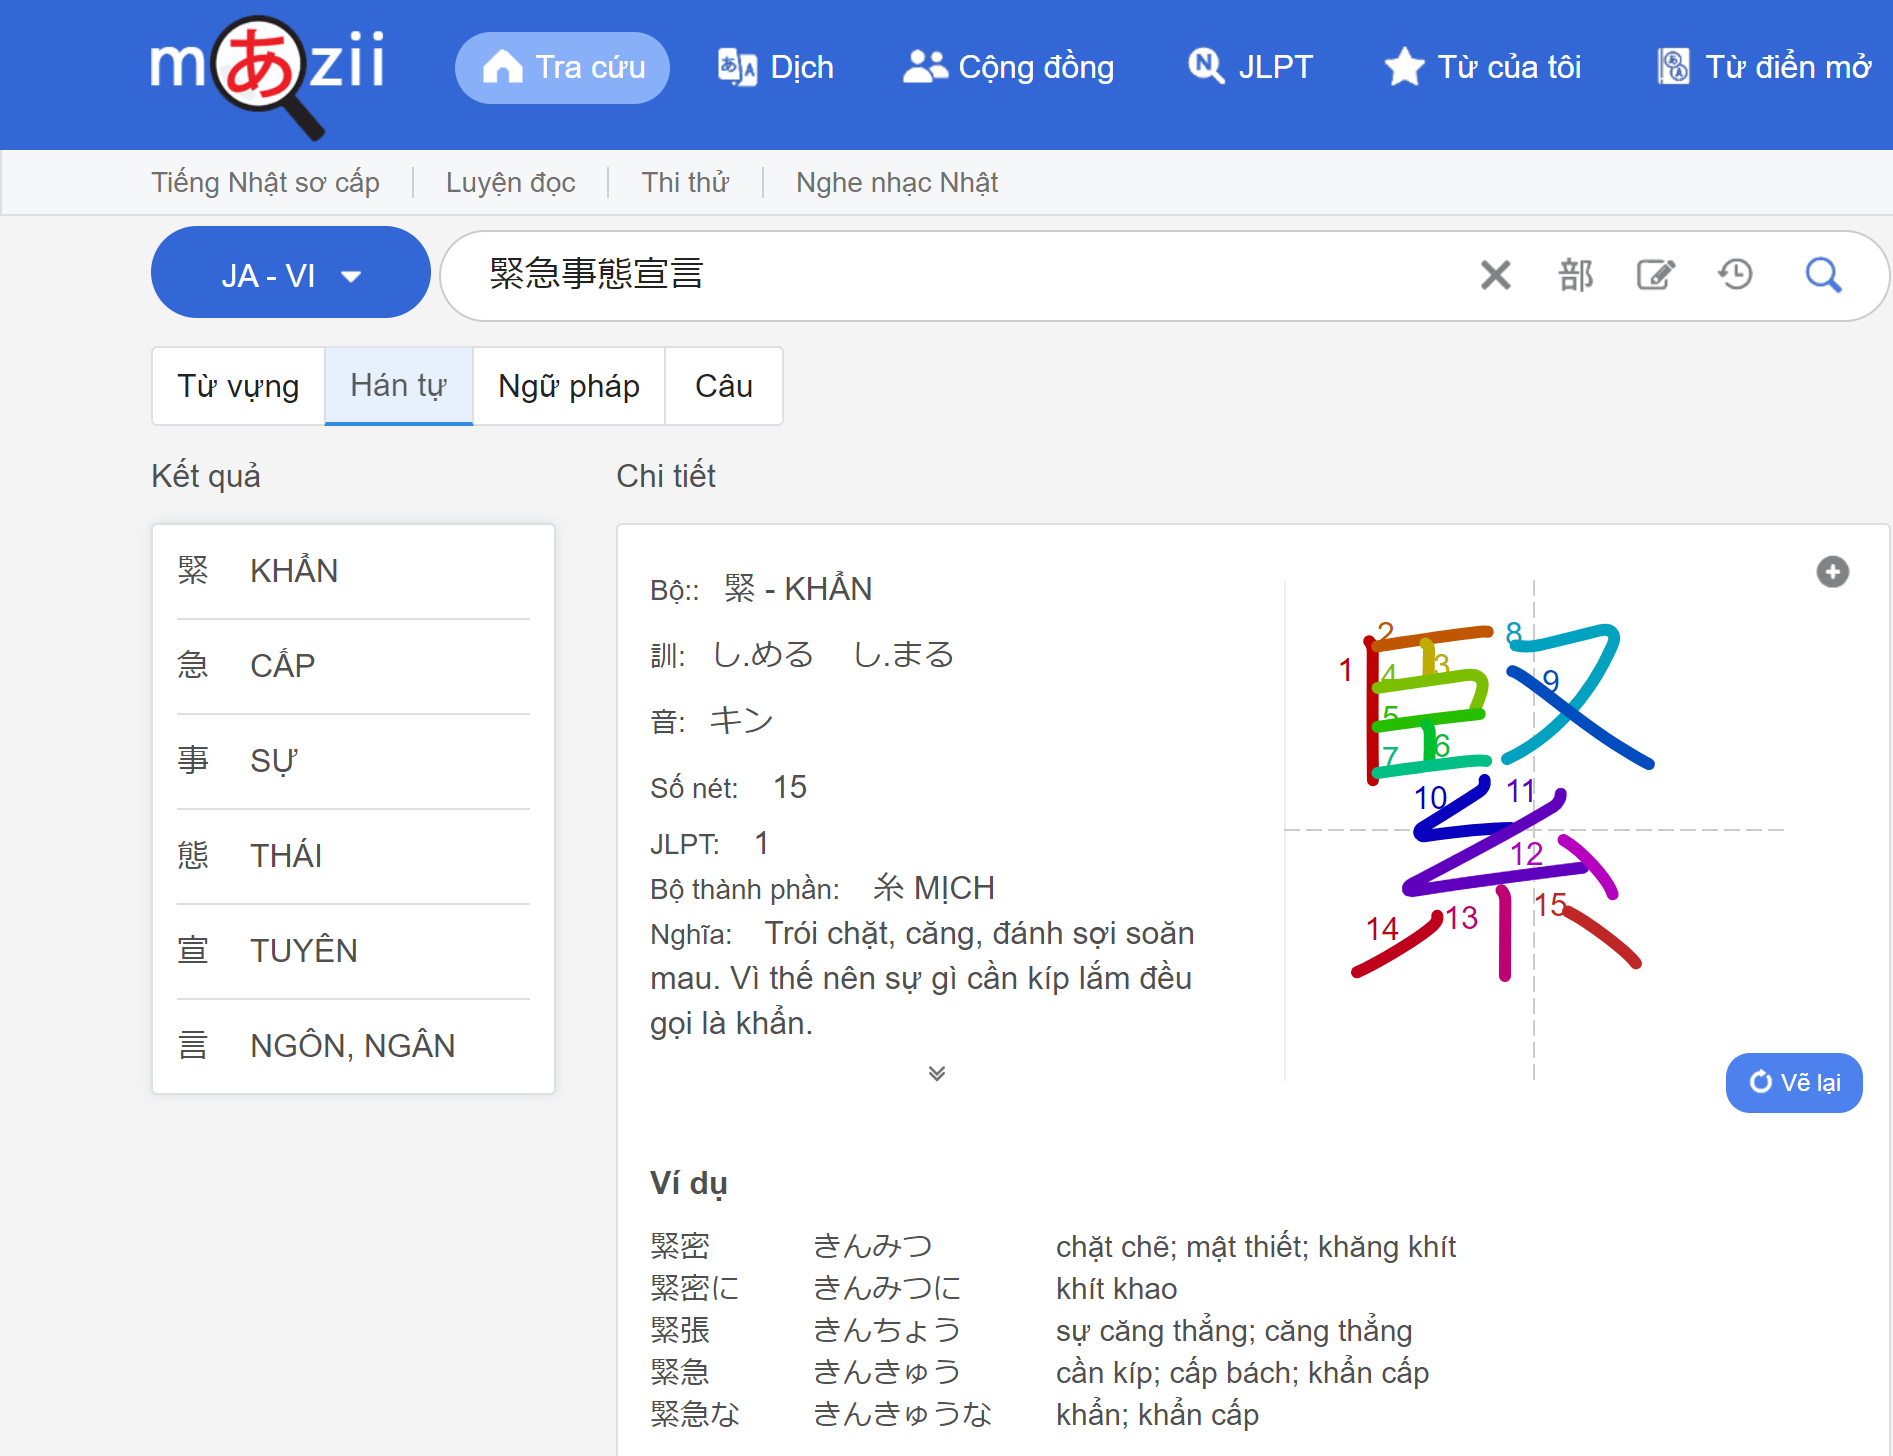
Task: Select 急 CẤP result
Action: click(353, 666)
